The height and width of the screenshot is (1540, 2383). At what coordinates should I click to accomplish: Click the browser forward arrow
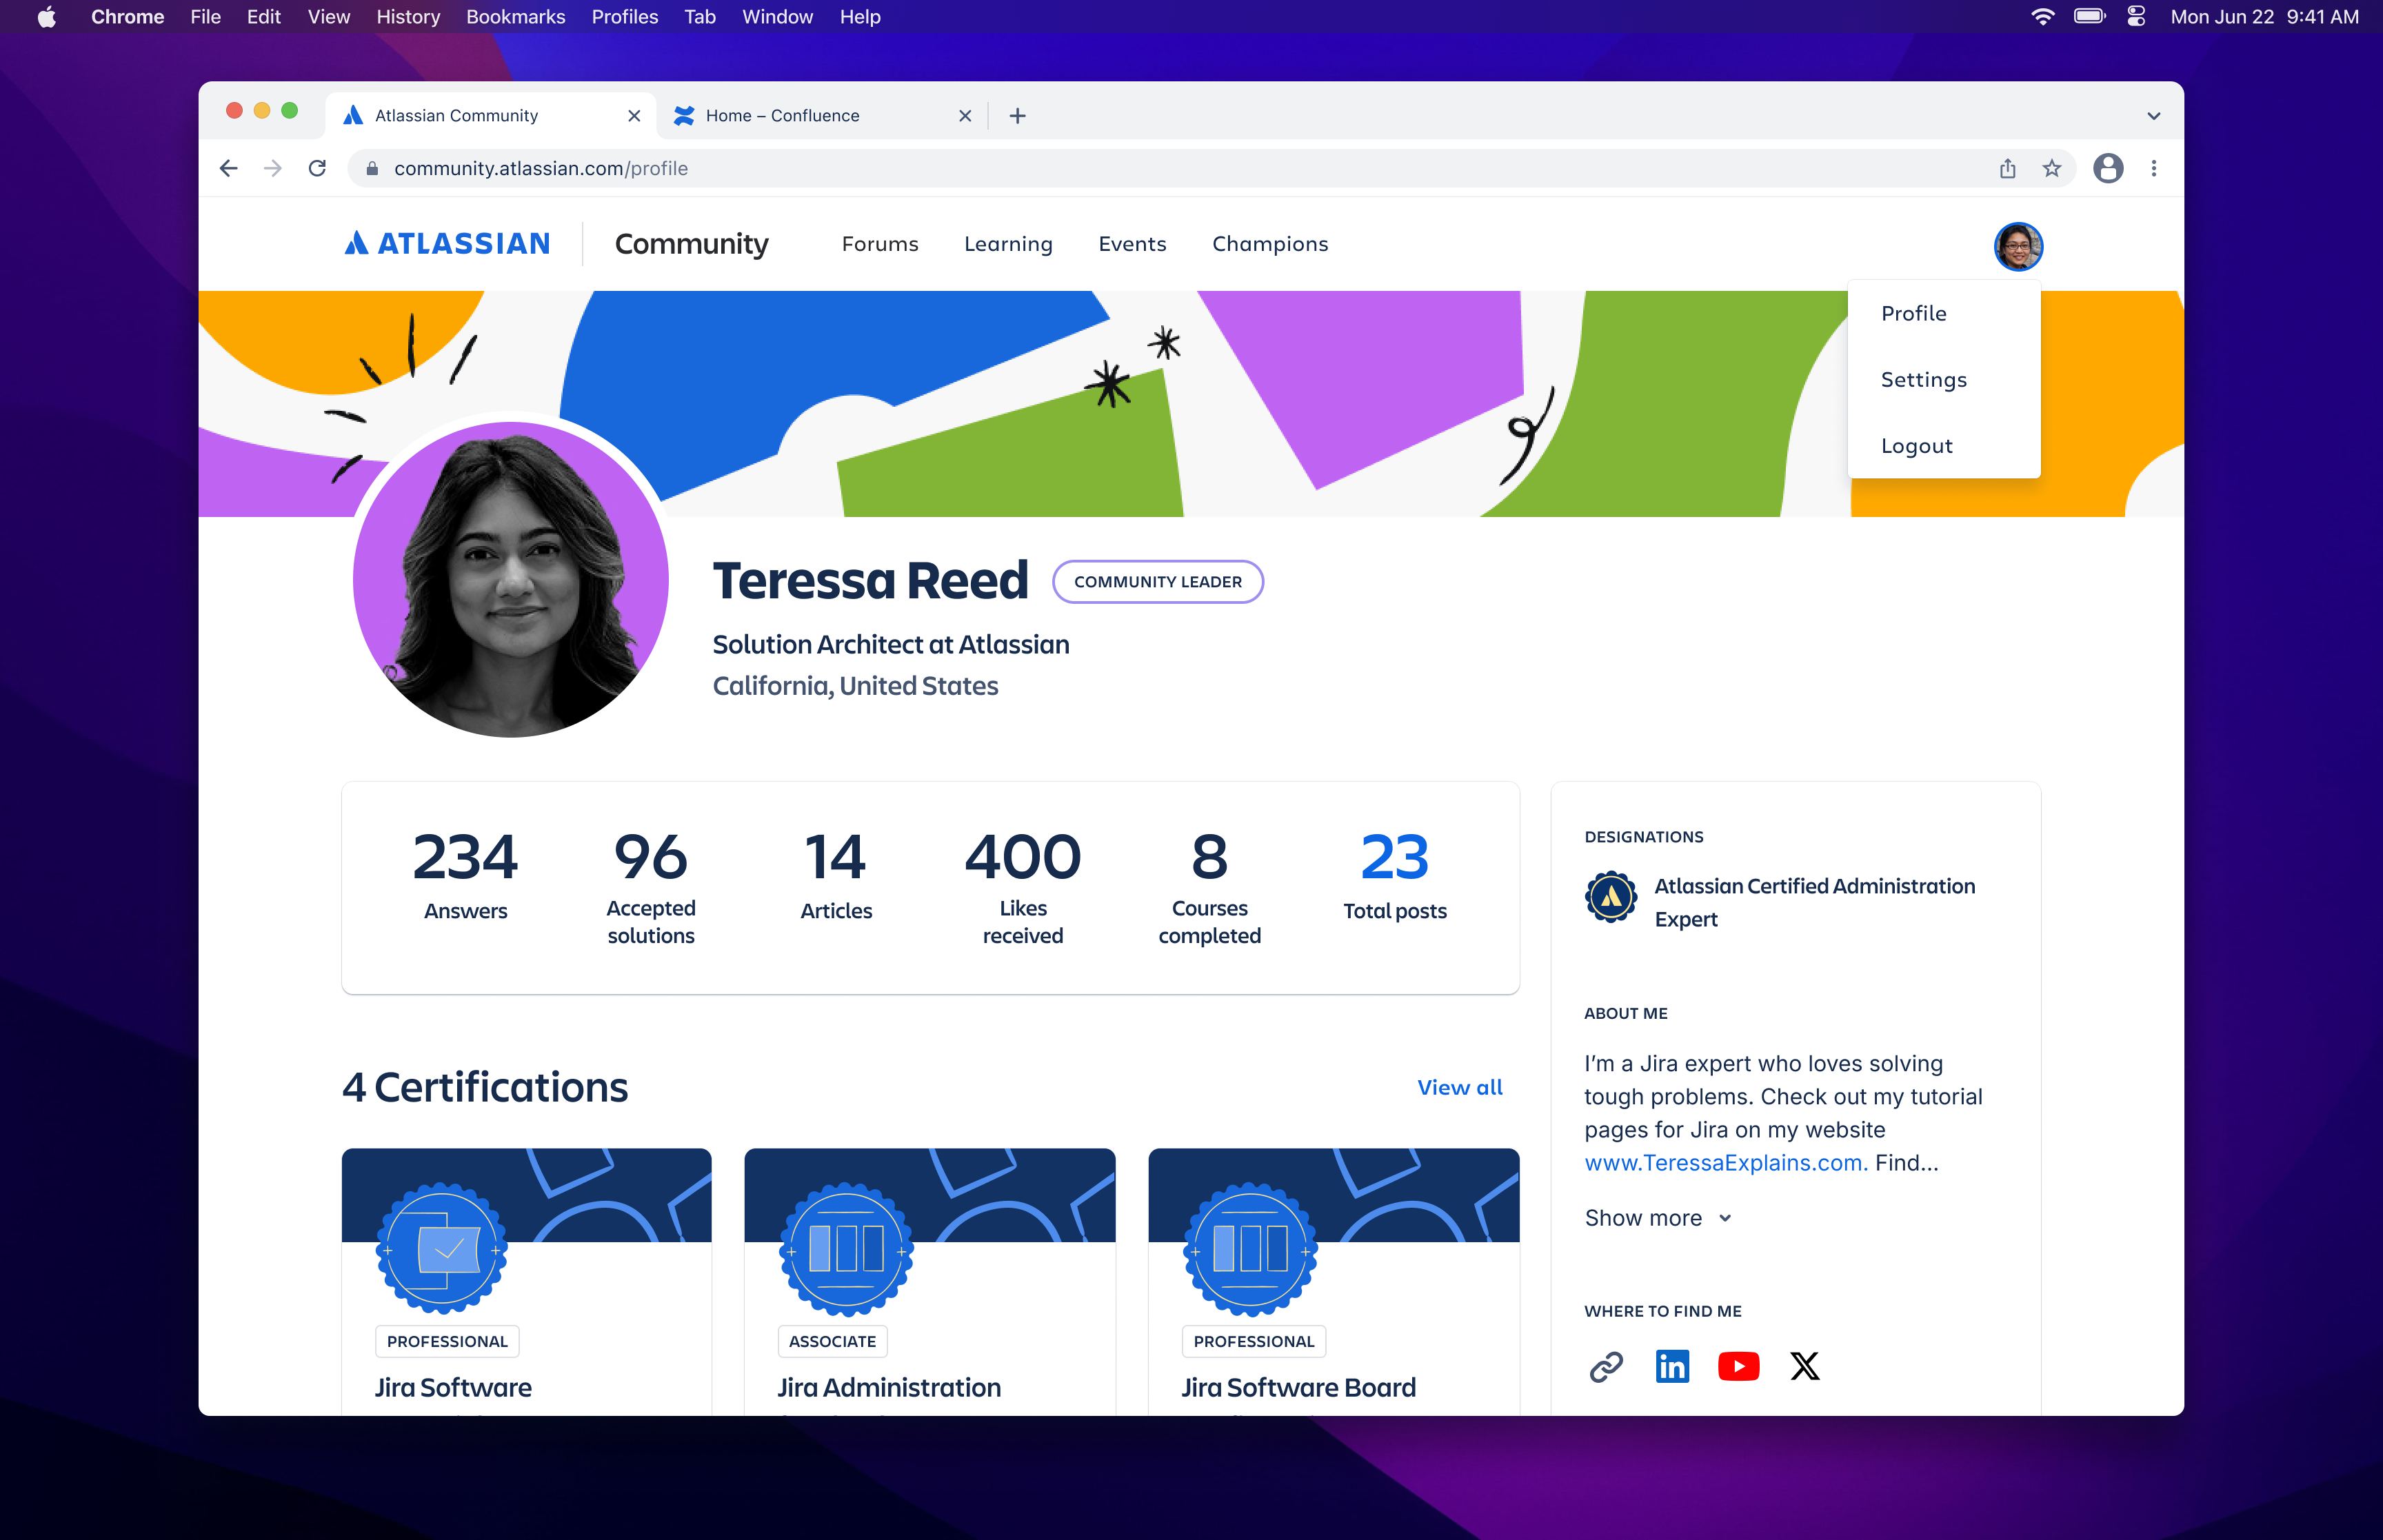tap(272, 168)
